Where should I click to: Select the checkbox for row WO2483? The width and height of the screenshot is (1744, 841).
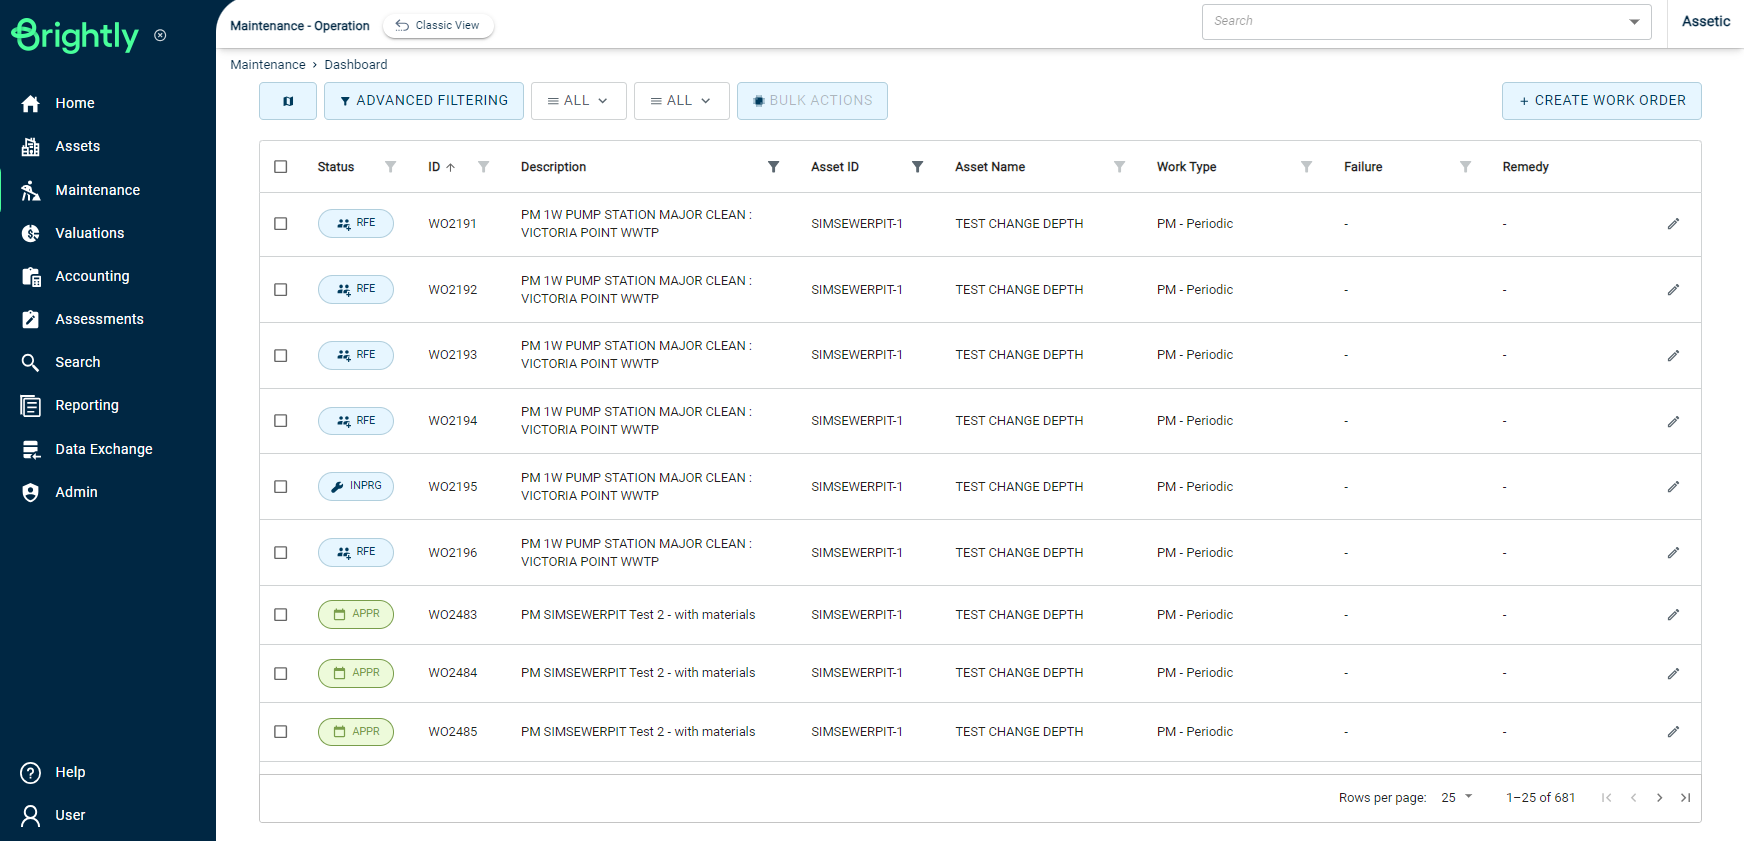click(281, 615)
